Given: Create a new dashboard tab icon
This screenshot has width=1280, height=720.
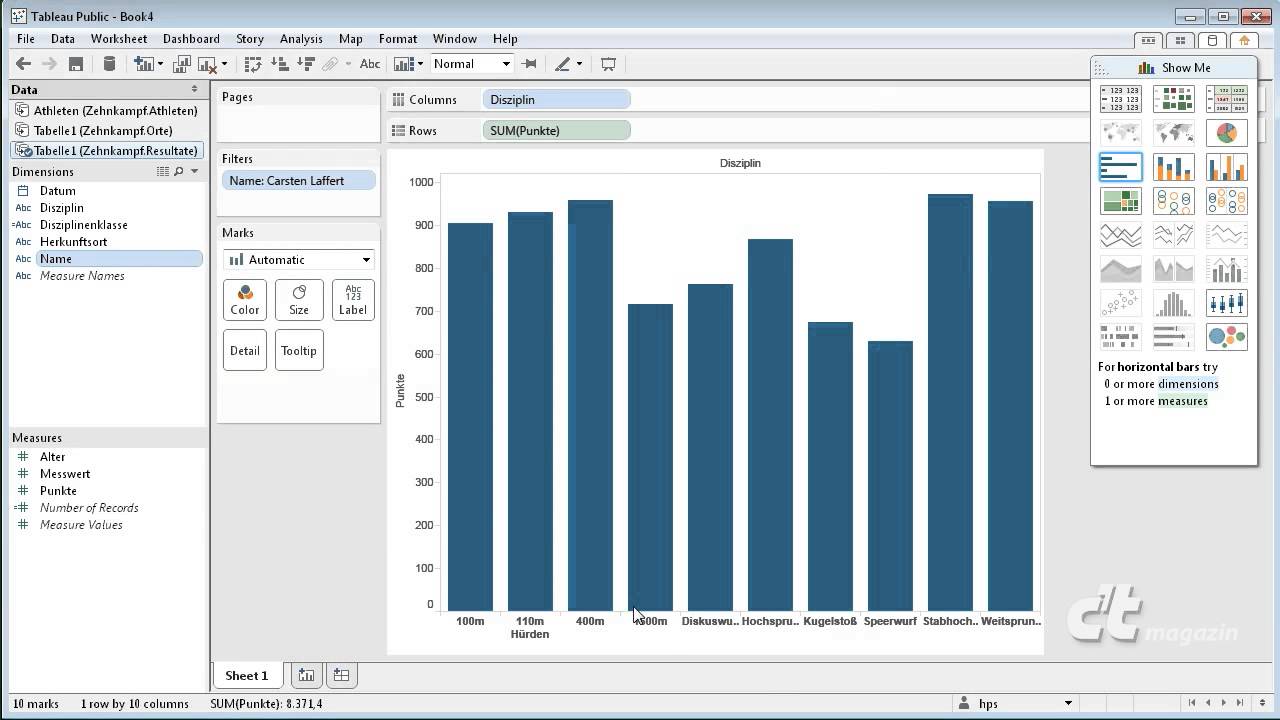Looking at the screenshot, I should coord(341,675).
